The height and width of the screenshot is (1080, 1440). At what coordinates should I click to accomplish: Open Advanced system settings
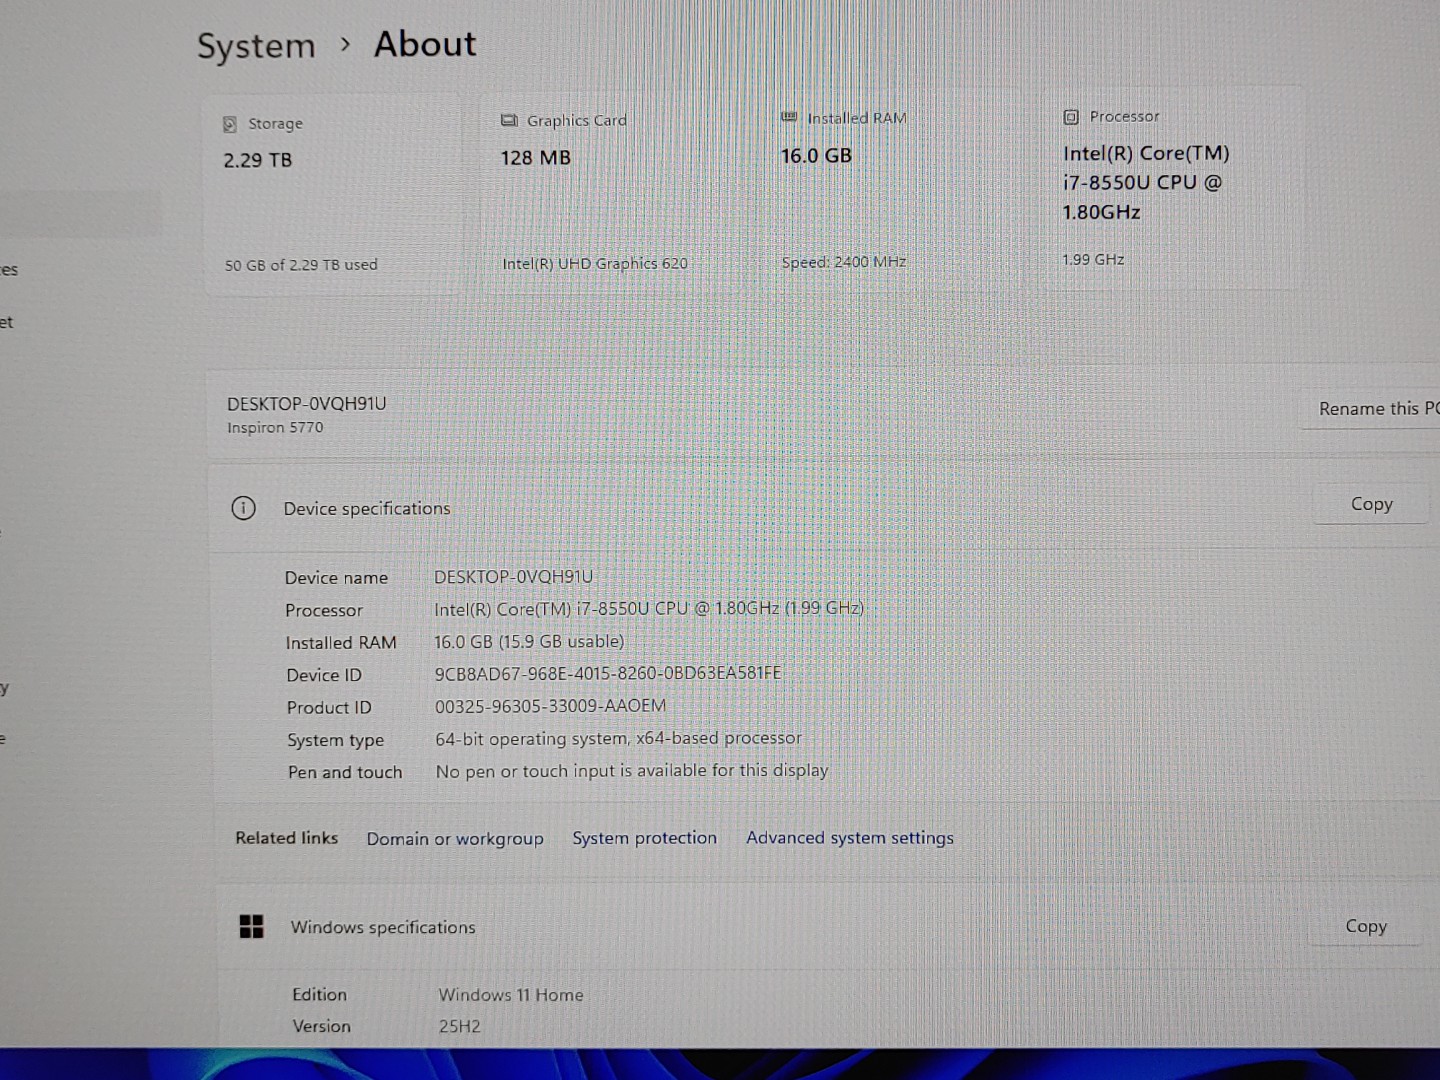click(x=849, y=838)
